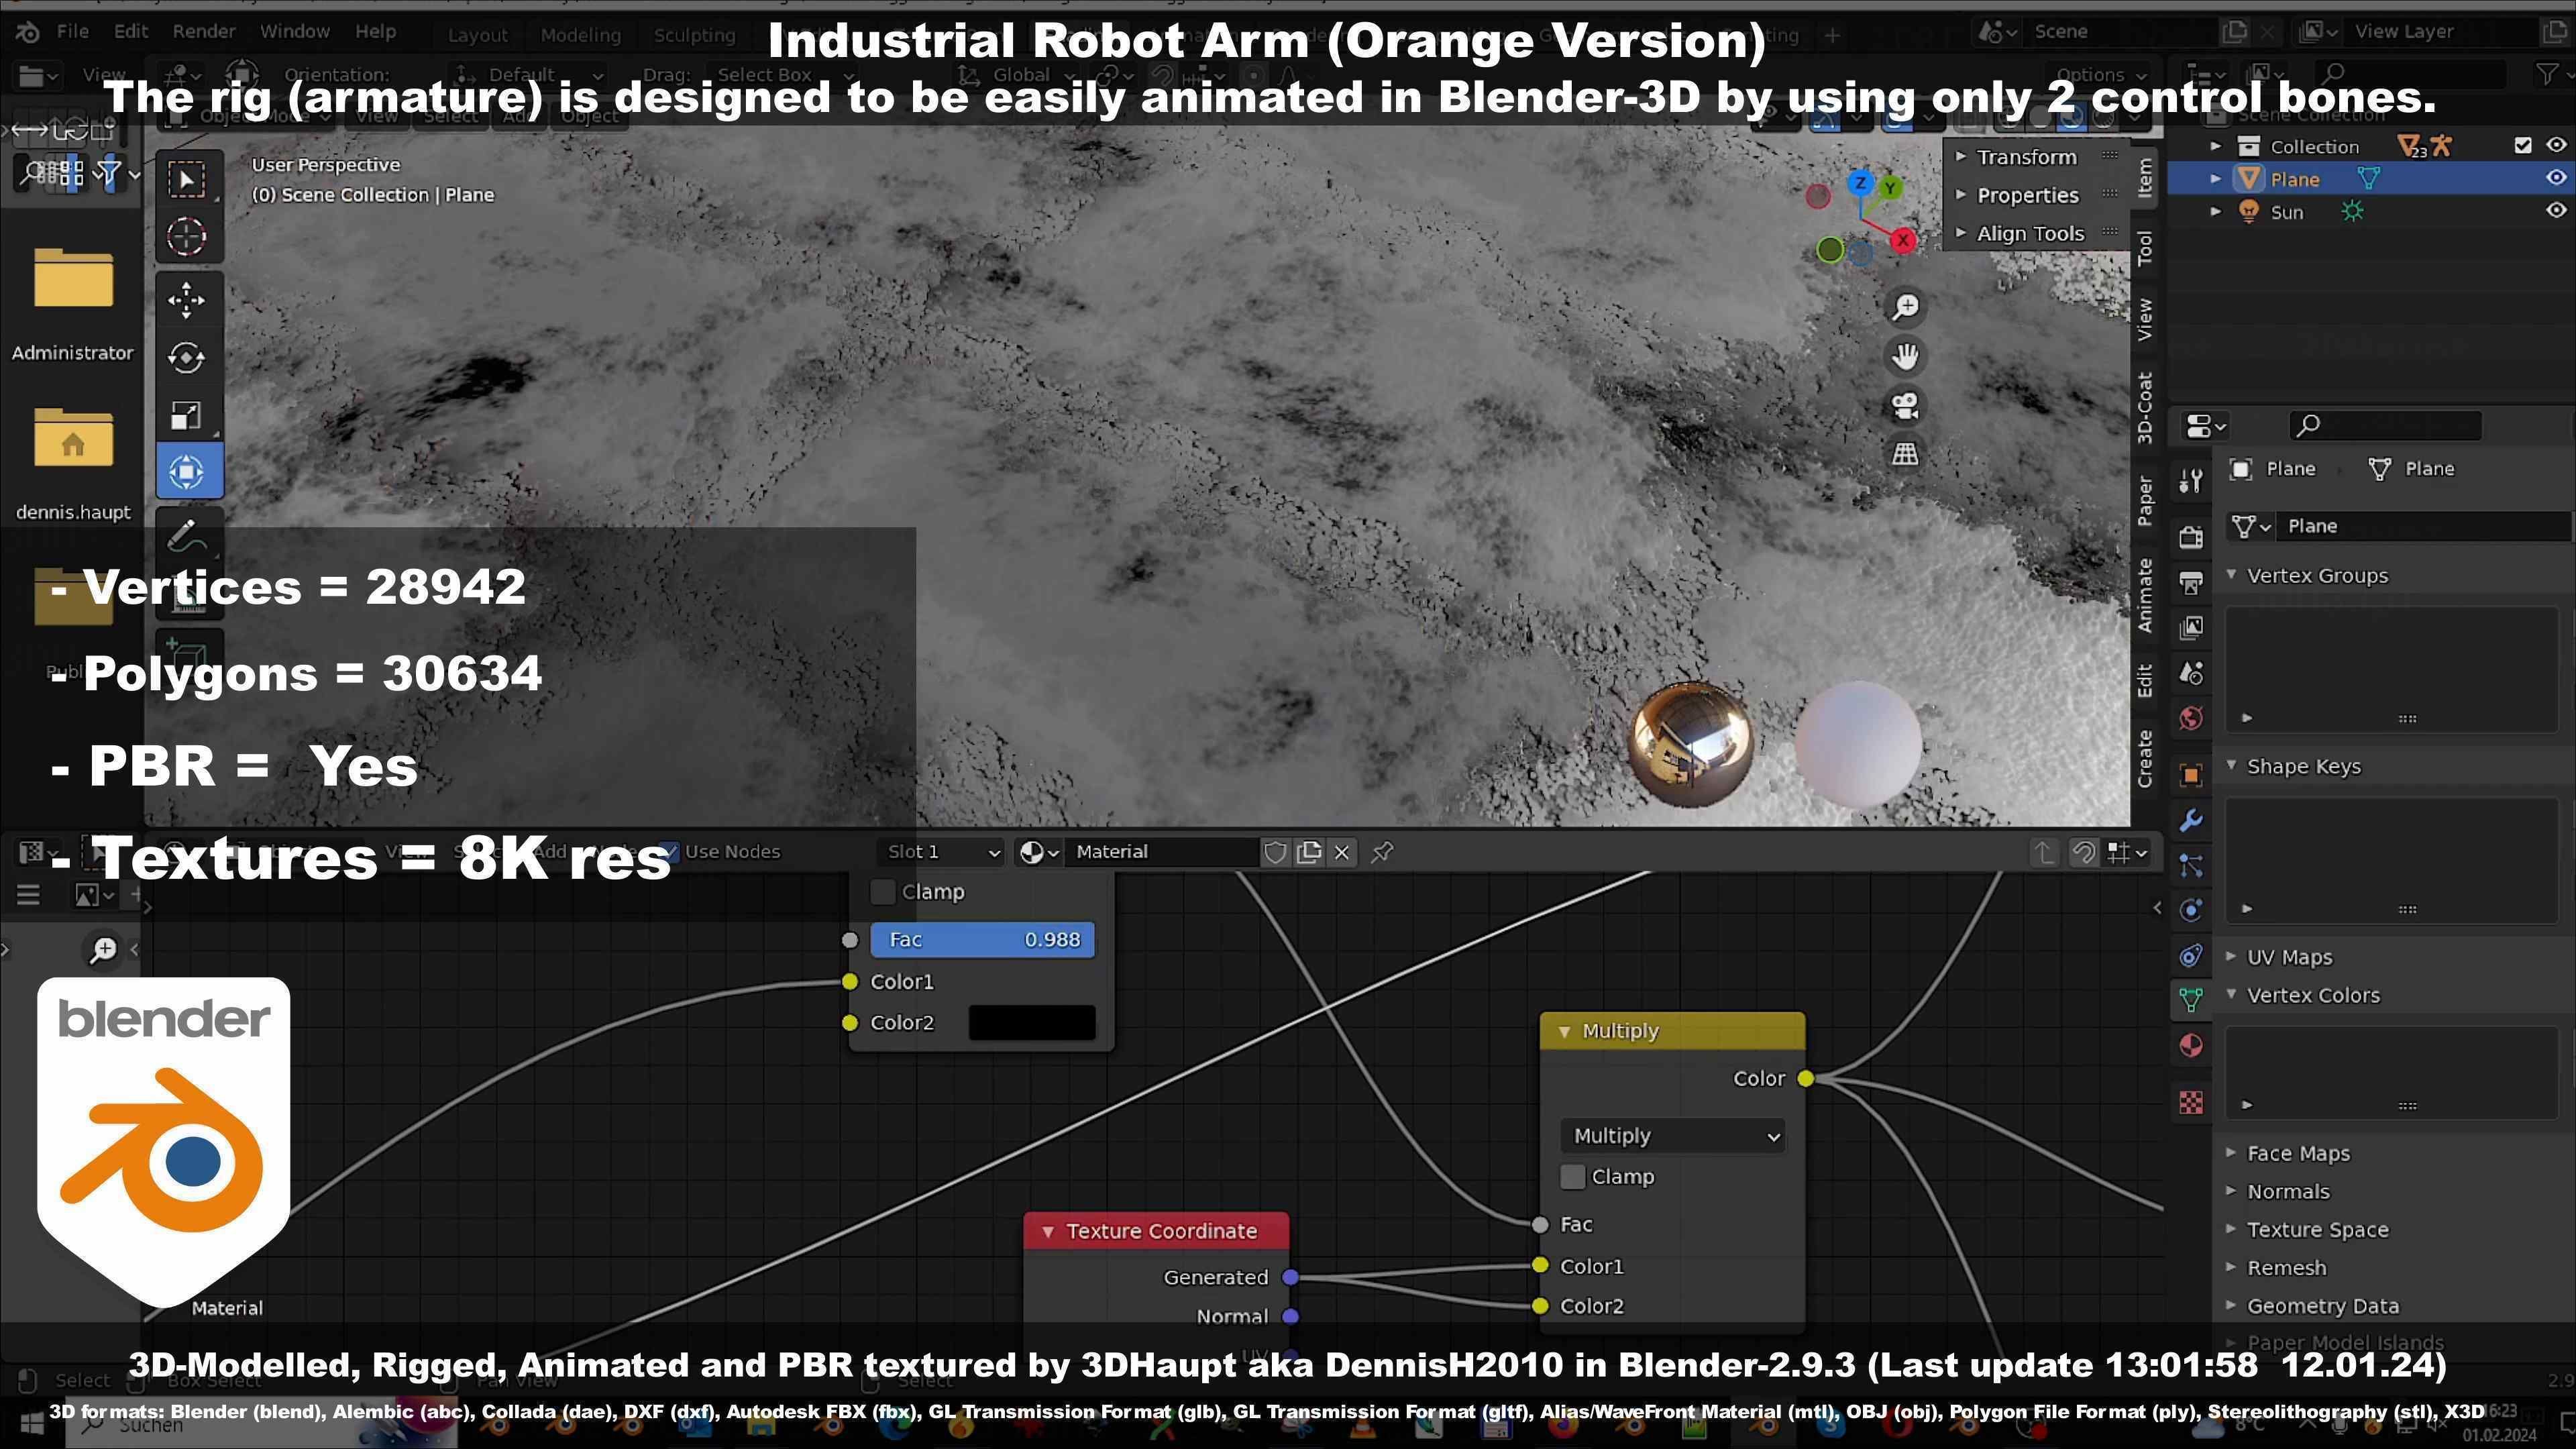Activate the 3D Cursor tool
Image resolution: width=2576 pixels, height=1449 pixels.
click(x=187, y=237)
